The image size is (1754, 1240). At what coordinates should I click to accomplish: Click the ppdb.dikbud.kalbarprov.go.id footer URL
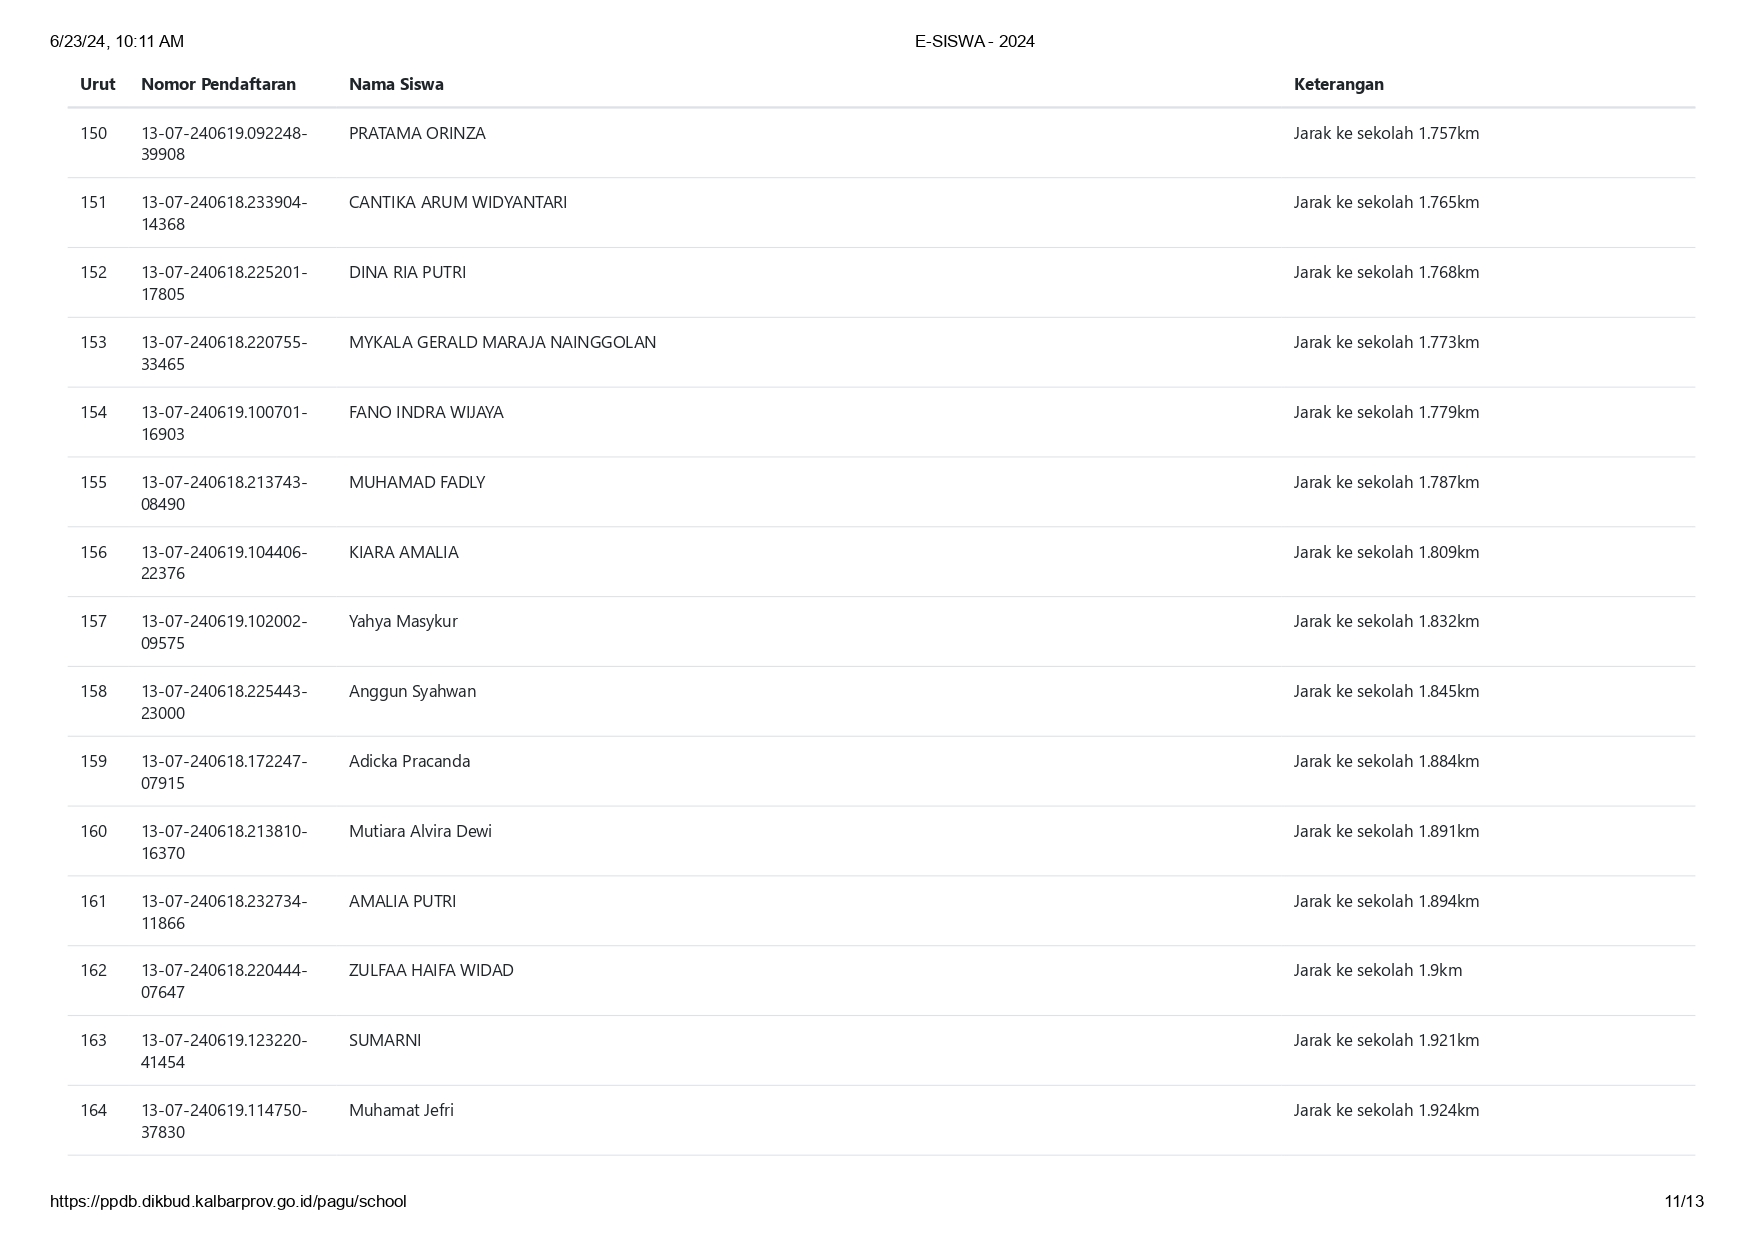(x=228, y=1201)
